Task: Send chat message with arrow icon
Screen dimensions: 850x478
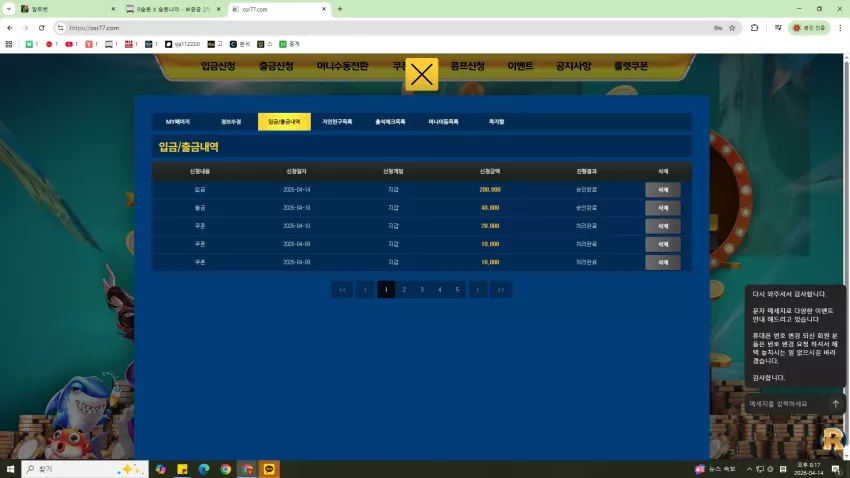Action: point(835,404)
